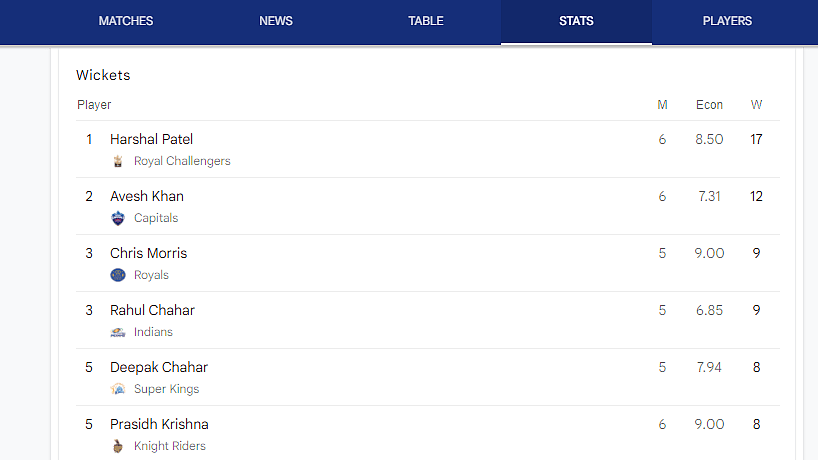Open the Rahul Chahar player entry

tap(428, 320)
